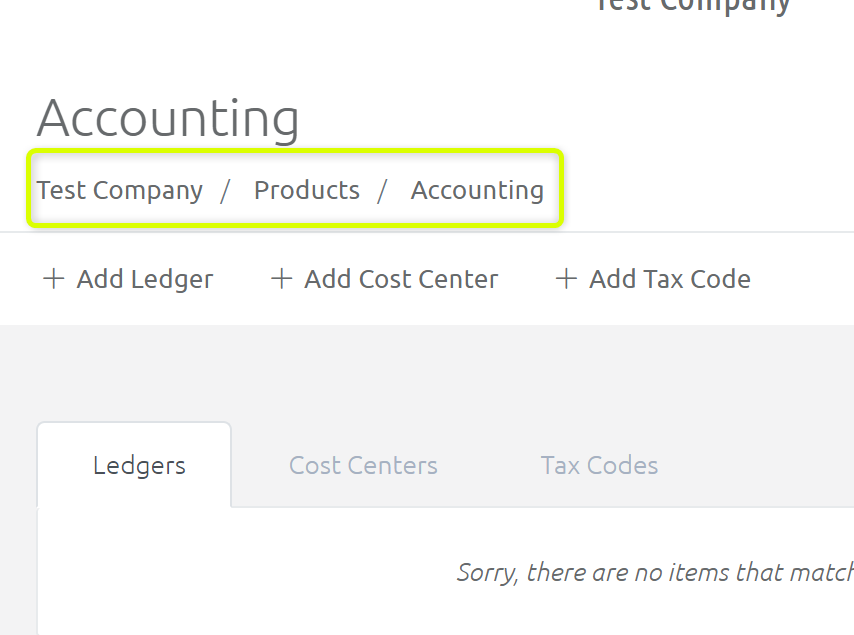The image size is (854, 635).
Task: Click the slash between Test Company and Products
Action: tap(225, 191)
